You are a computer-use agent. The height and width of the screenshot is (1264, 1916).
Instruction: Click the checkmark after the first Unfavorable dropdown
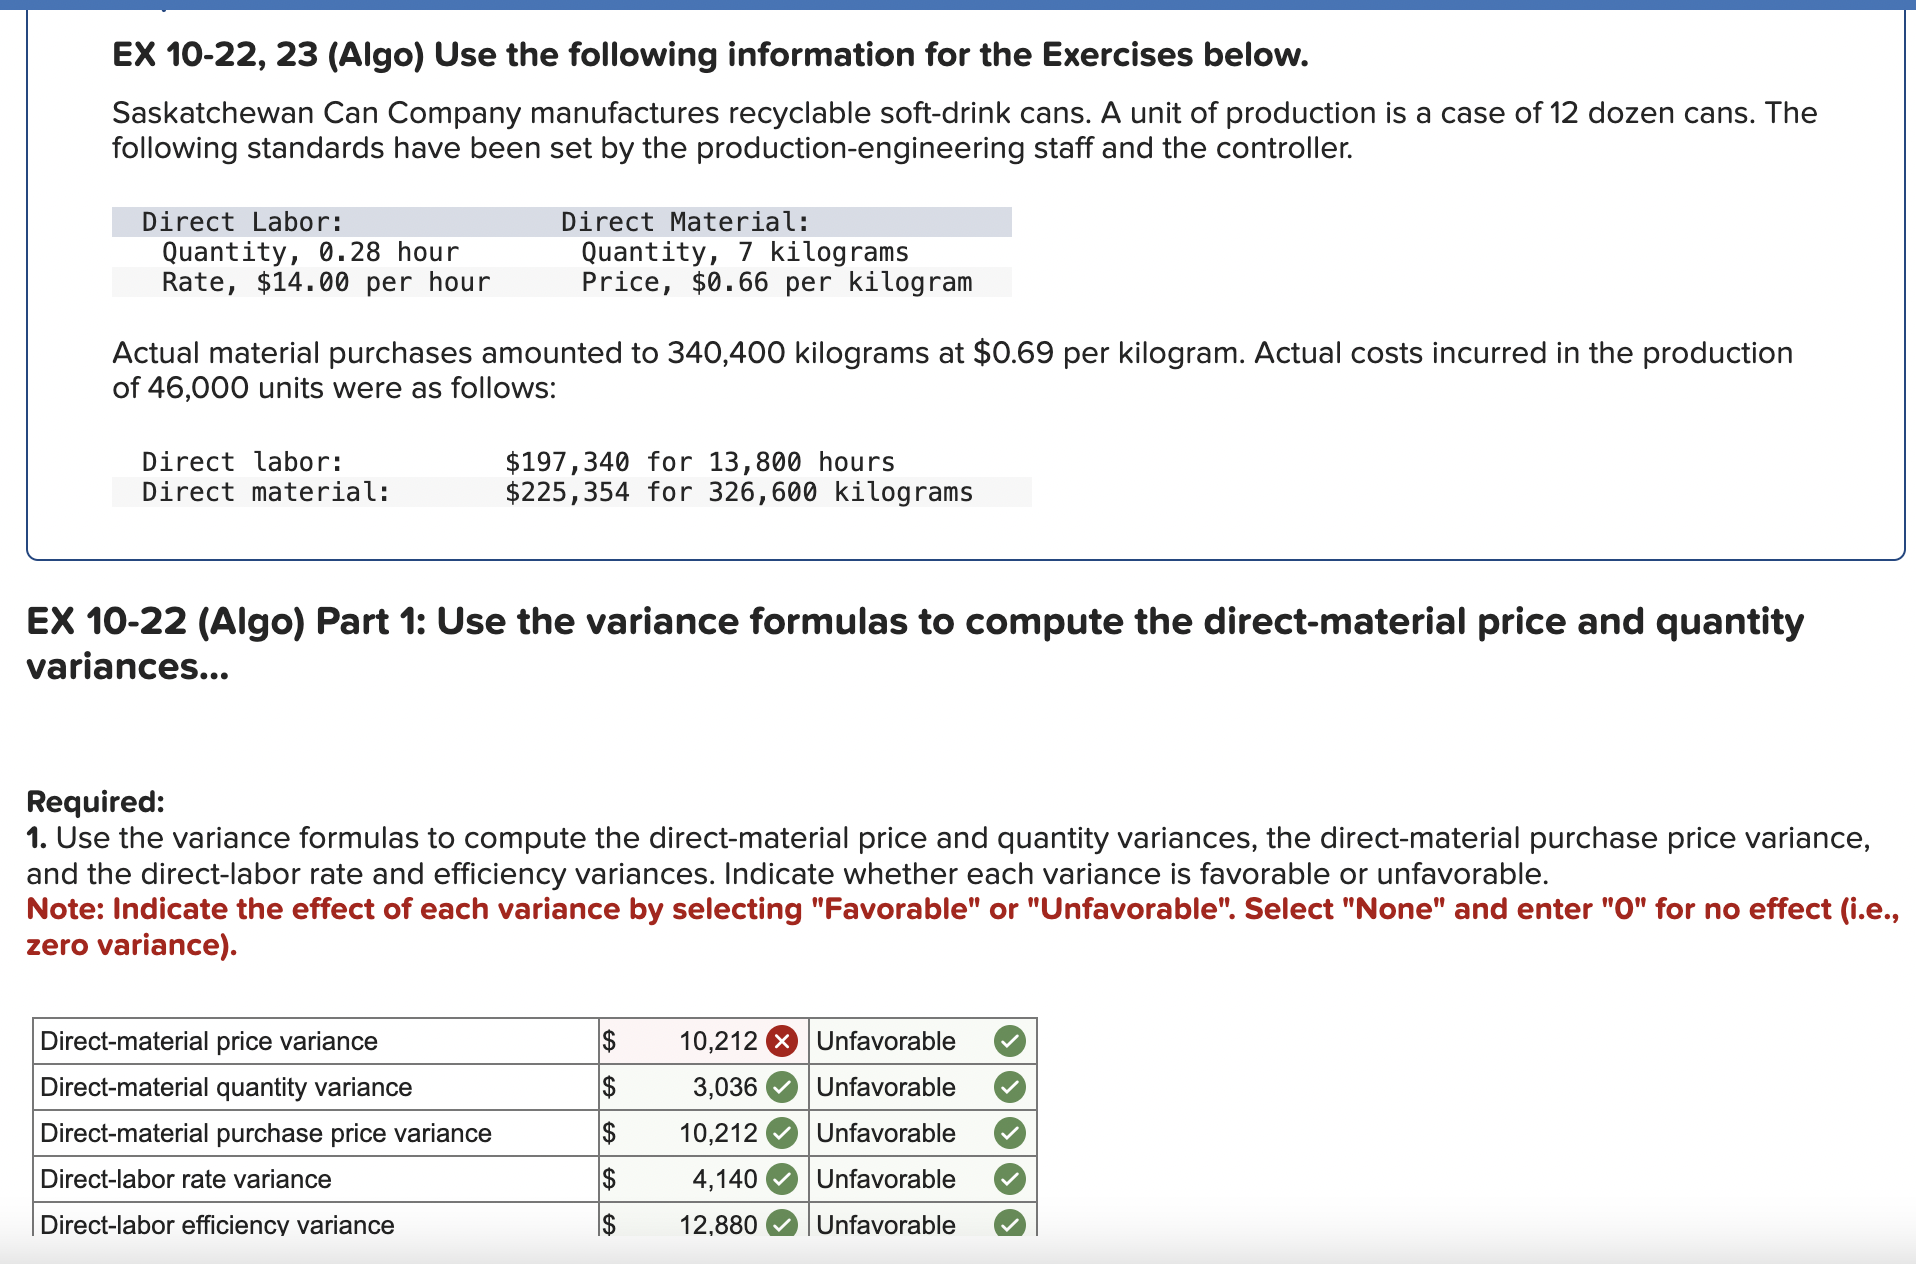click(1010, 1041)
